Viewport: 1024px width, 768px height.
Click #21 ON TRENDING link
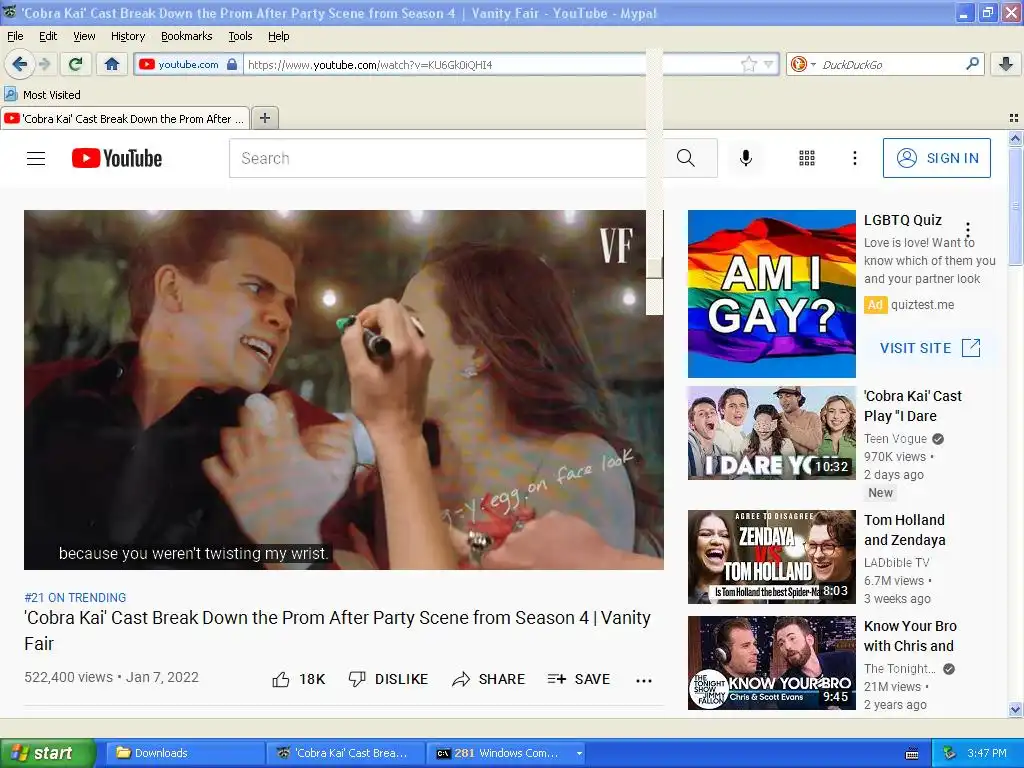[x=75, y=598]
